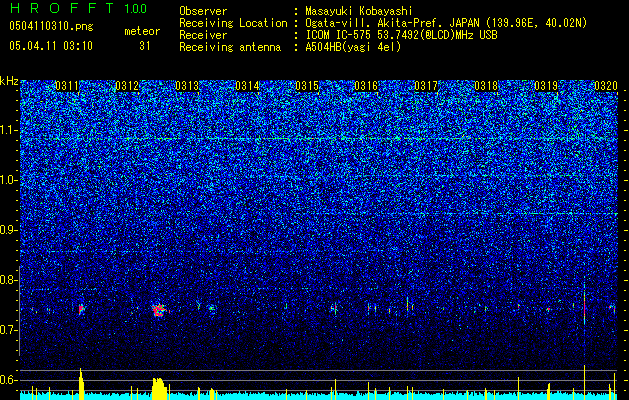Click the date stamp 05.04.11 03:10
Viewport: 629px width, 400px height.
point(51,46)
